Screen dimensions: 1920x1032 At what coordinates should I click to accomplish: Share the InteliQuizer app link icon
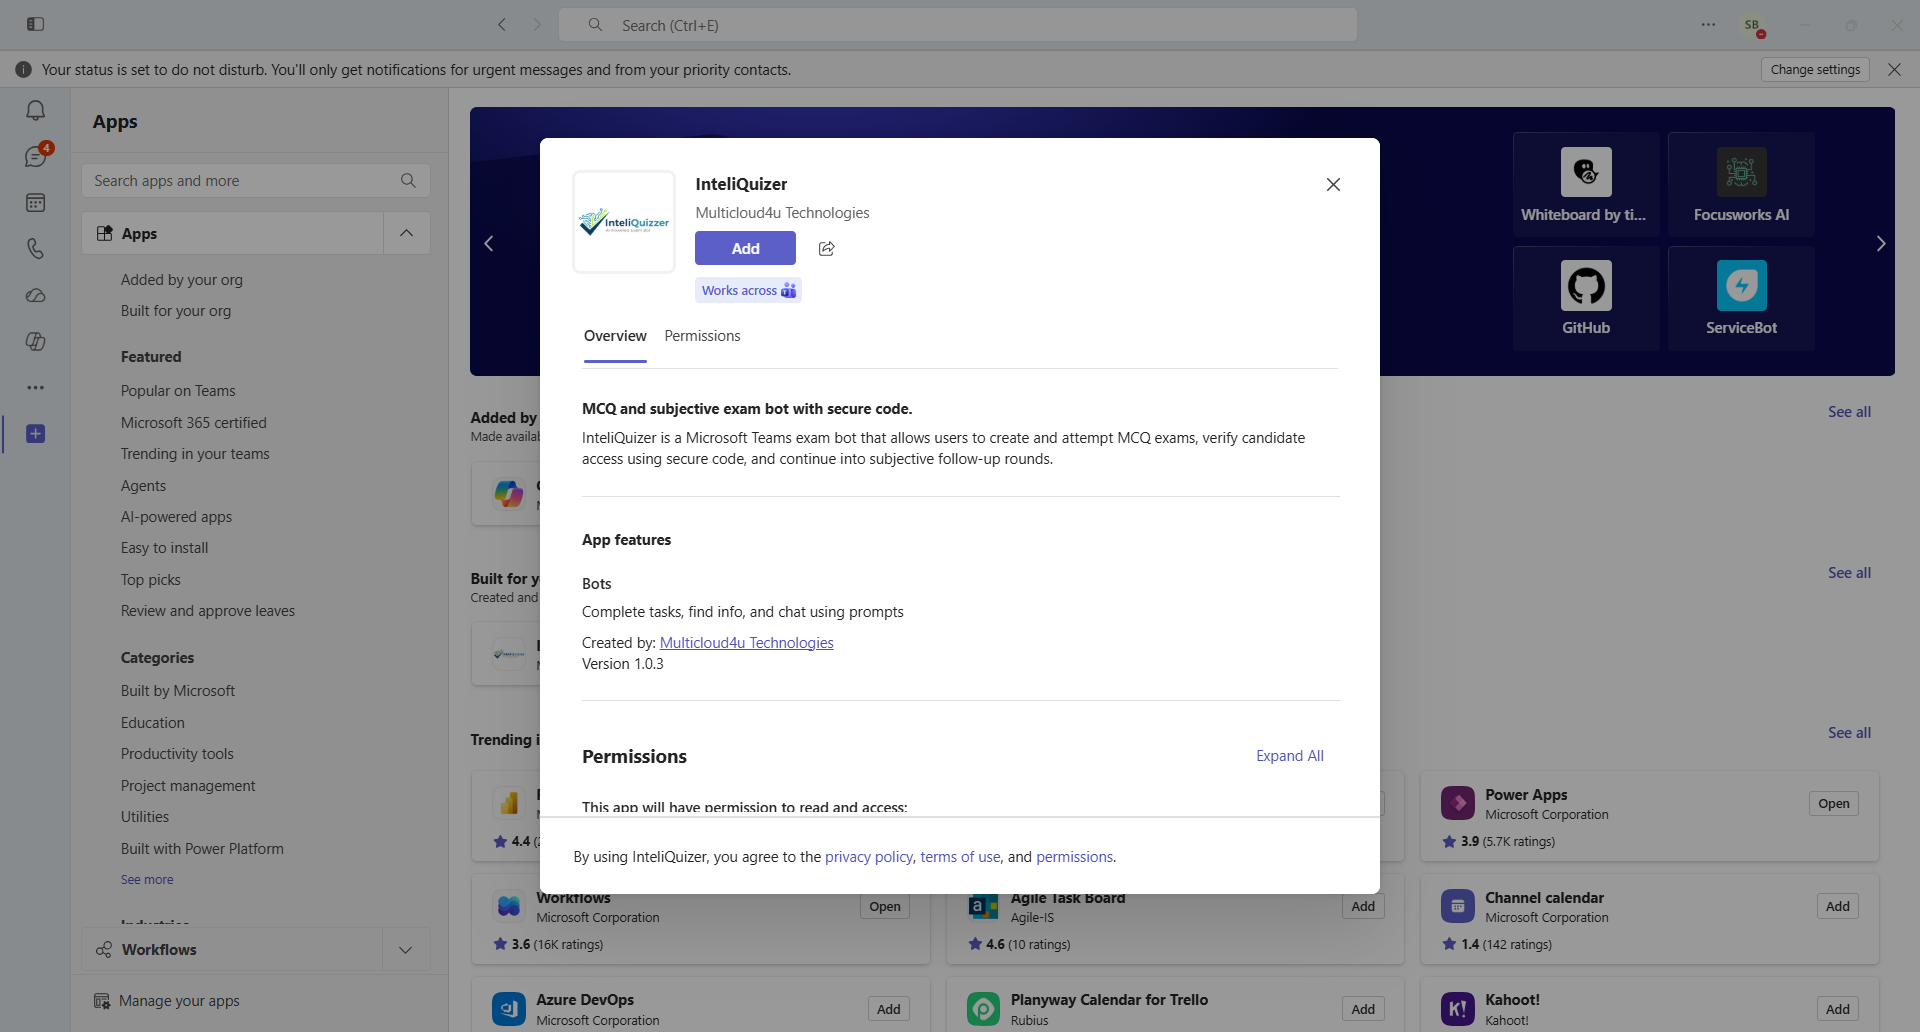[x=826, y=248]
